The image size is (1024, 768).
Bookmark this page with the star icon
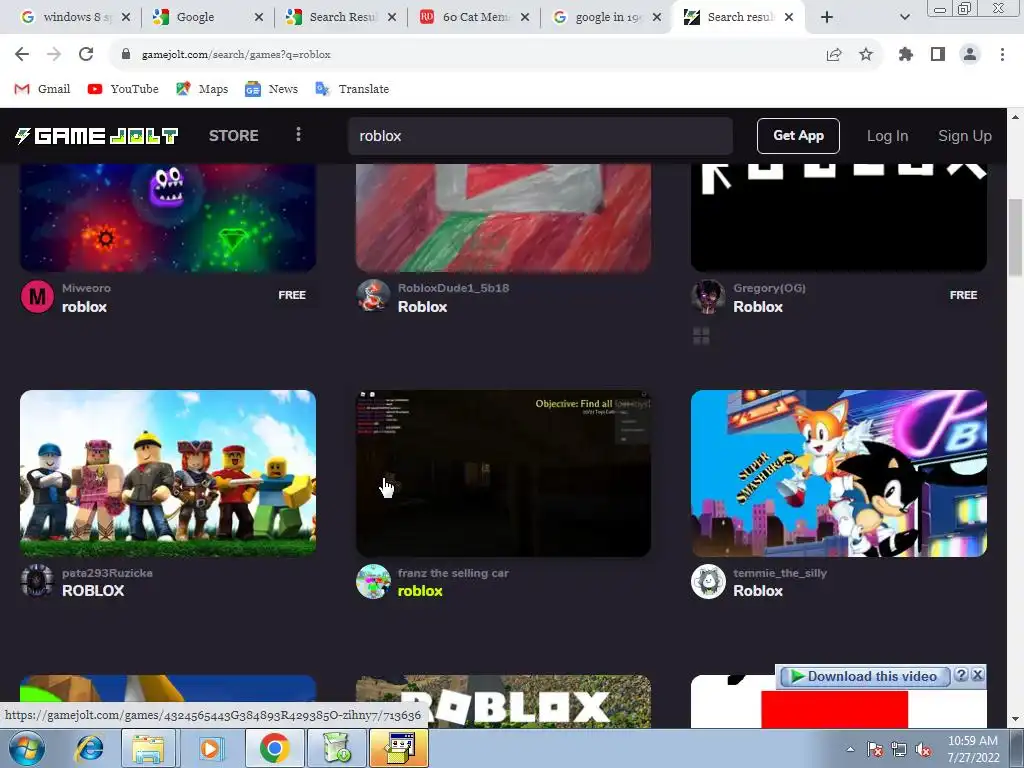pyautogui.click(x=866, y=54)
